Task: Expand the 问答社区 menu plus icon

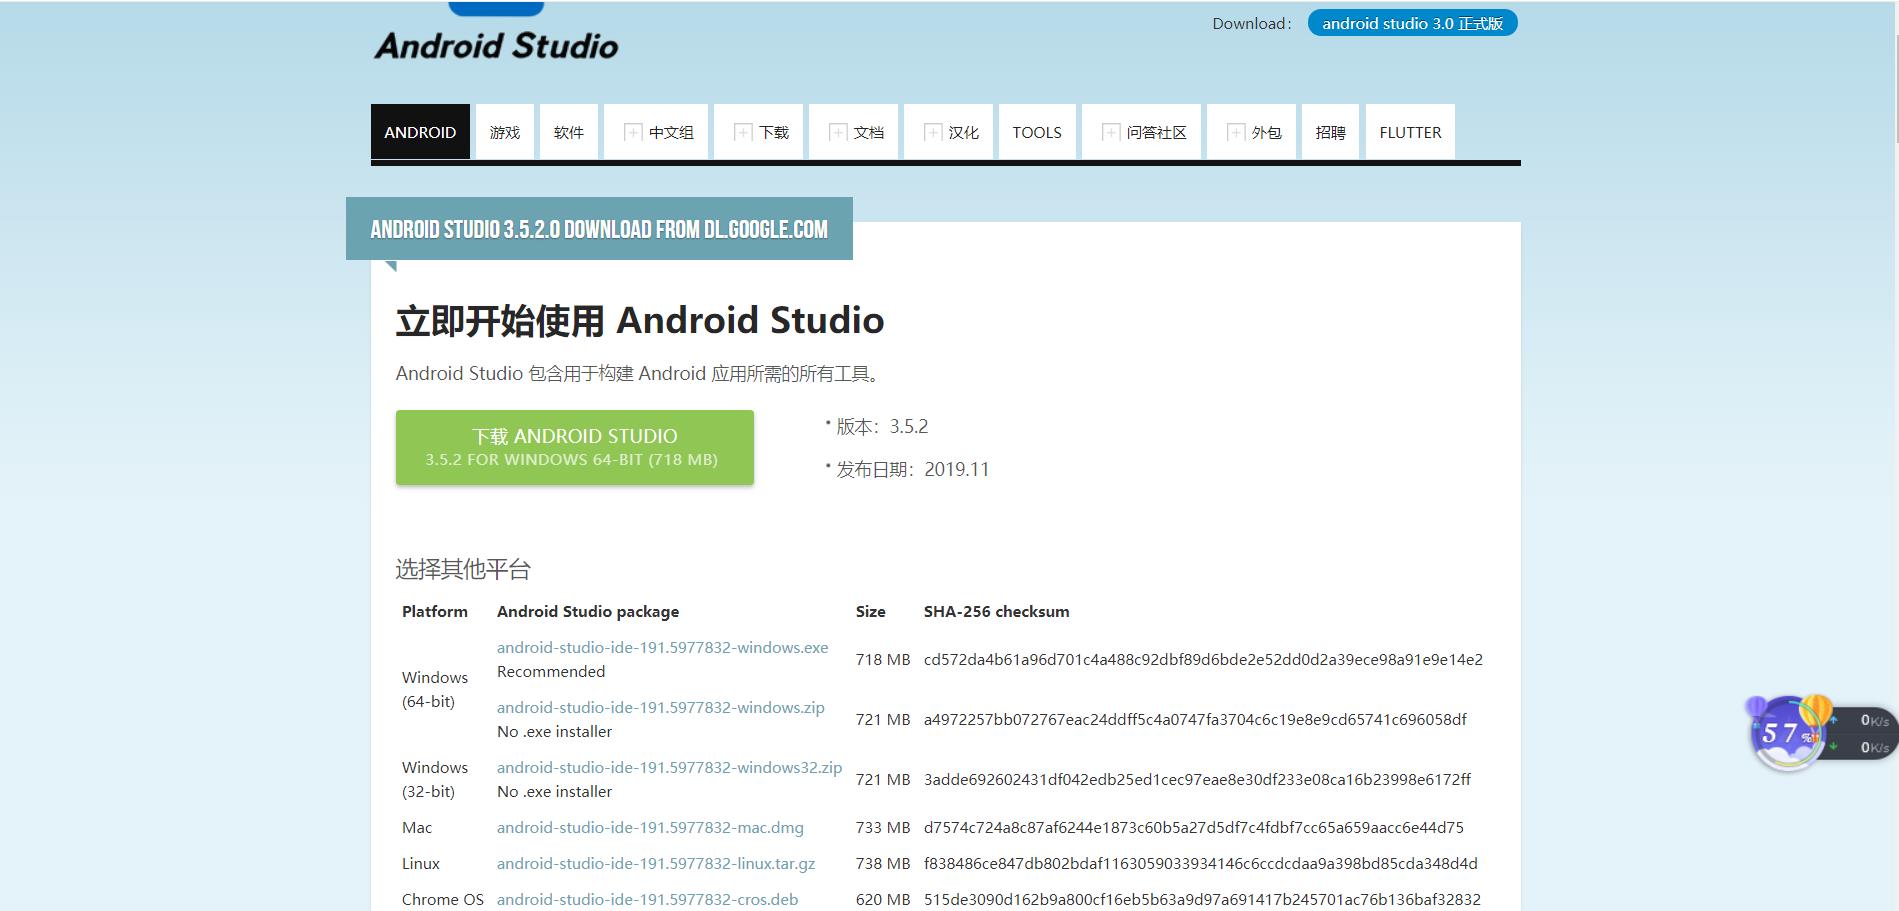Action: pyautogui.click(x=1111, y=132)
